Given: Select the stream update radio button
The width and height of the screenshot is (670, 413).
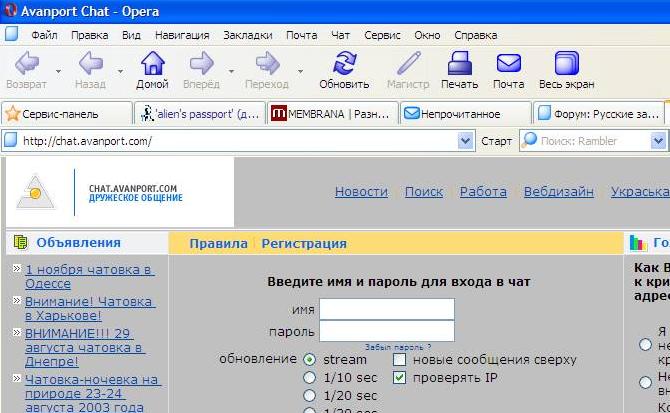Looking at the screenshot, I should [309, 359].
